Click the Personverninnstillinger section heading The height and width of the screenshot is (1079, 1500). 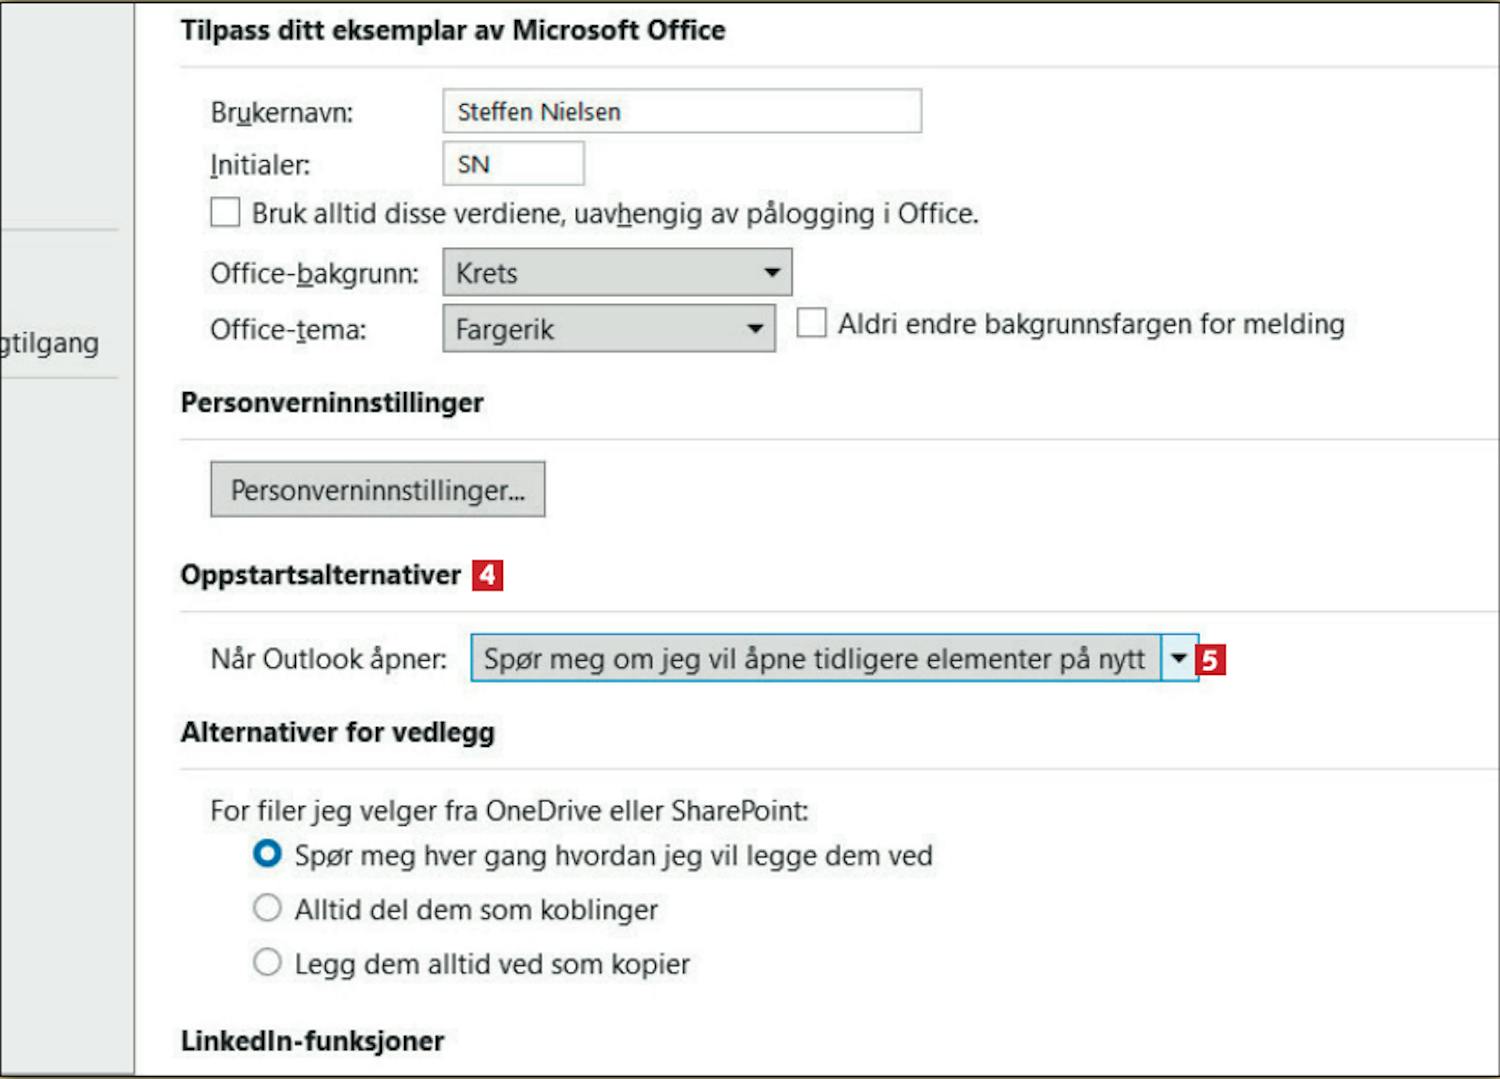332,402
